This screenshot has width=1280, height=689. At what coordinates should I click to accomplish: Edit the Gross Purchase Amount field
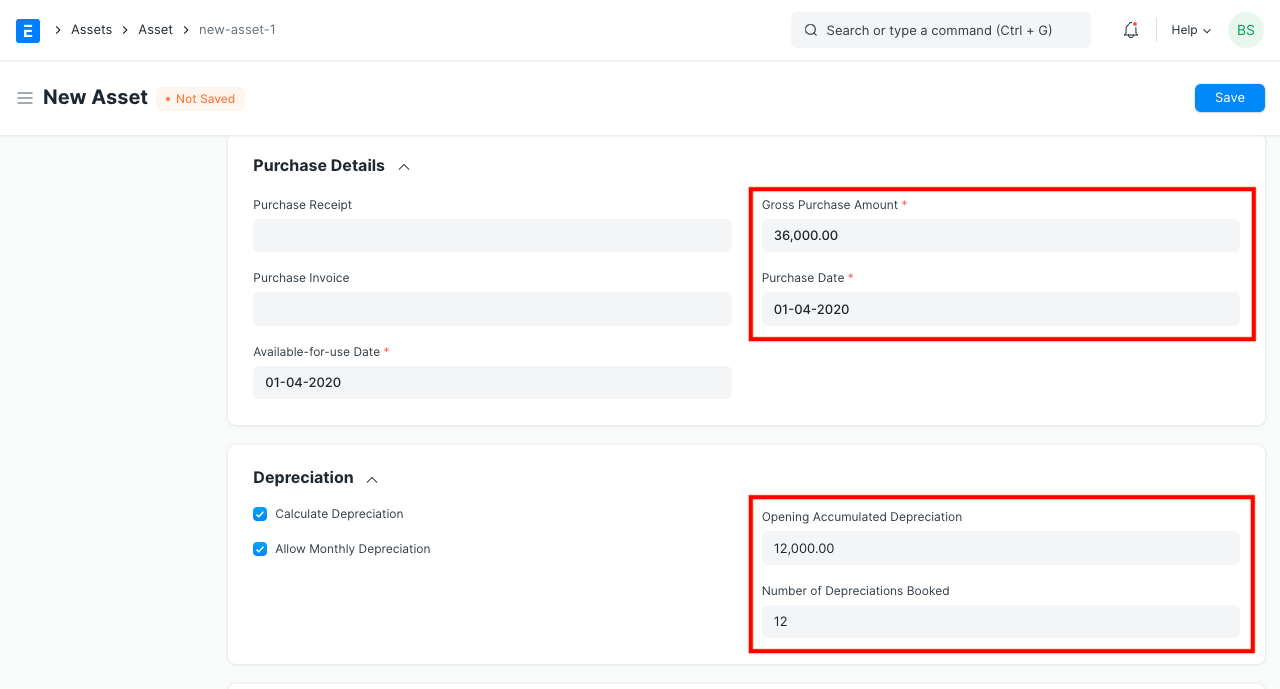1000,236
